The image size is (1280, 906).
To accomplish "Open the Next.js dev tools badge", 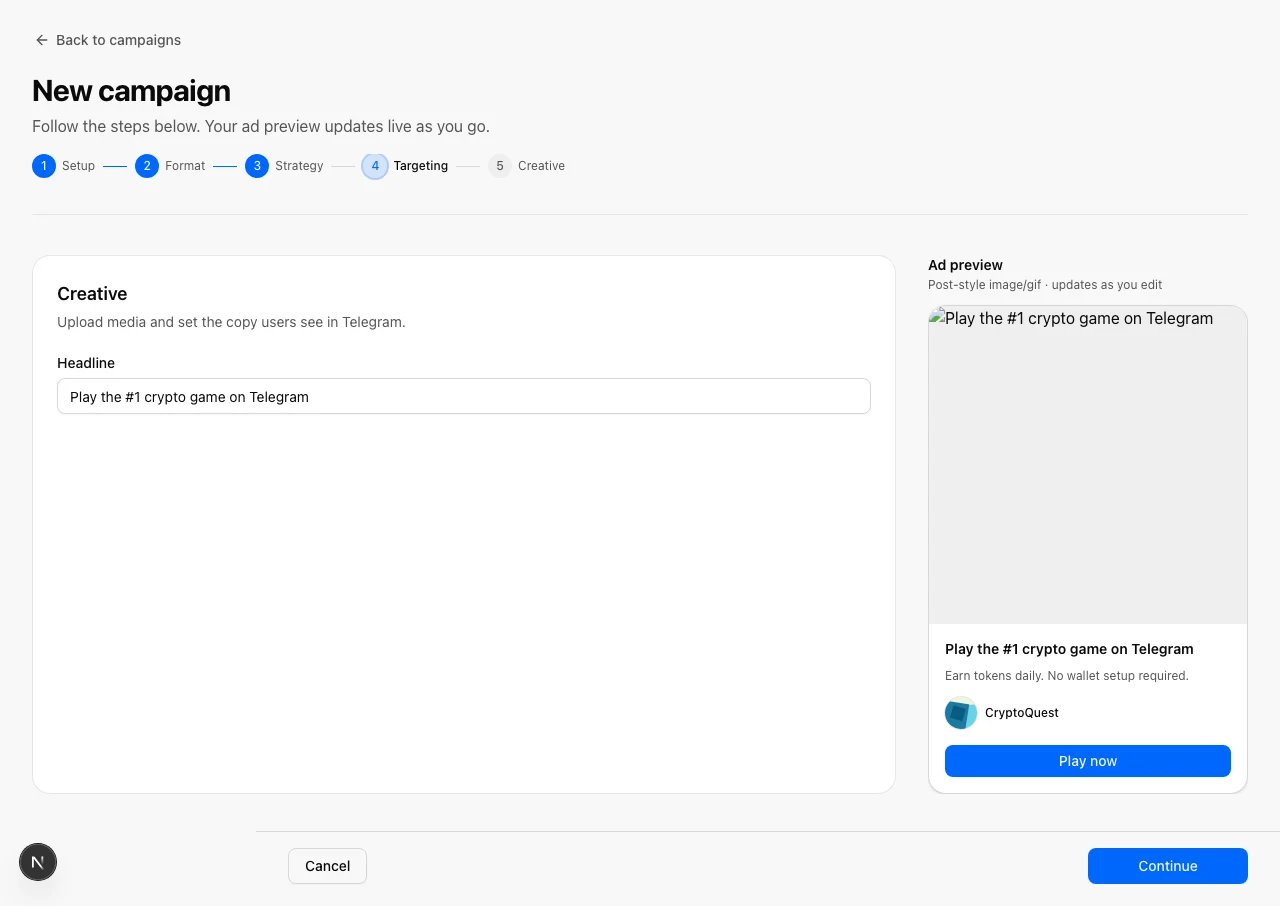I will click(x=38, y=862).
